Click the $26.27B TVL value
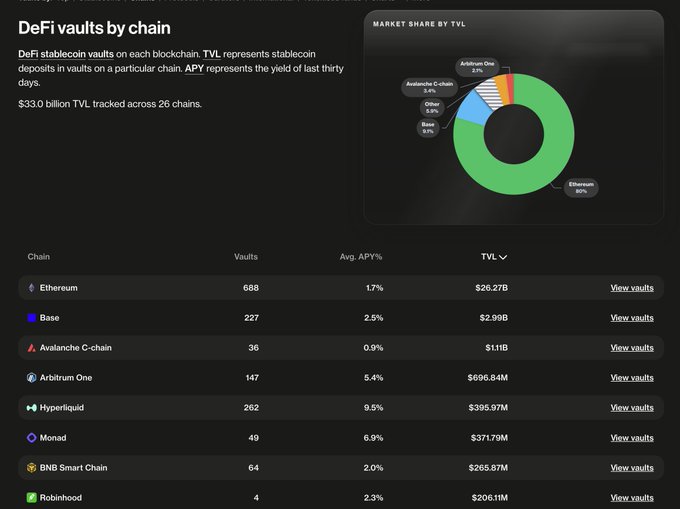This screenshot has width=680, height=509. 491,288
